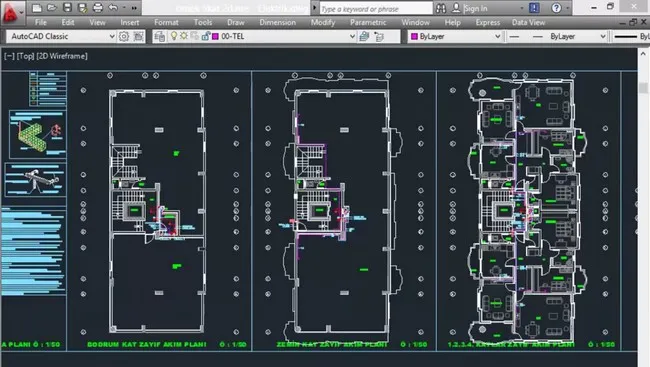Click the Sign In button
This screenshot has width=650, height=367.
475,8
